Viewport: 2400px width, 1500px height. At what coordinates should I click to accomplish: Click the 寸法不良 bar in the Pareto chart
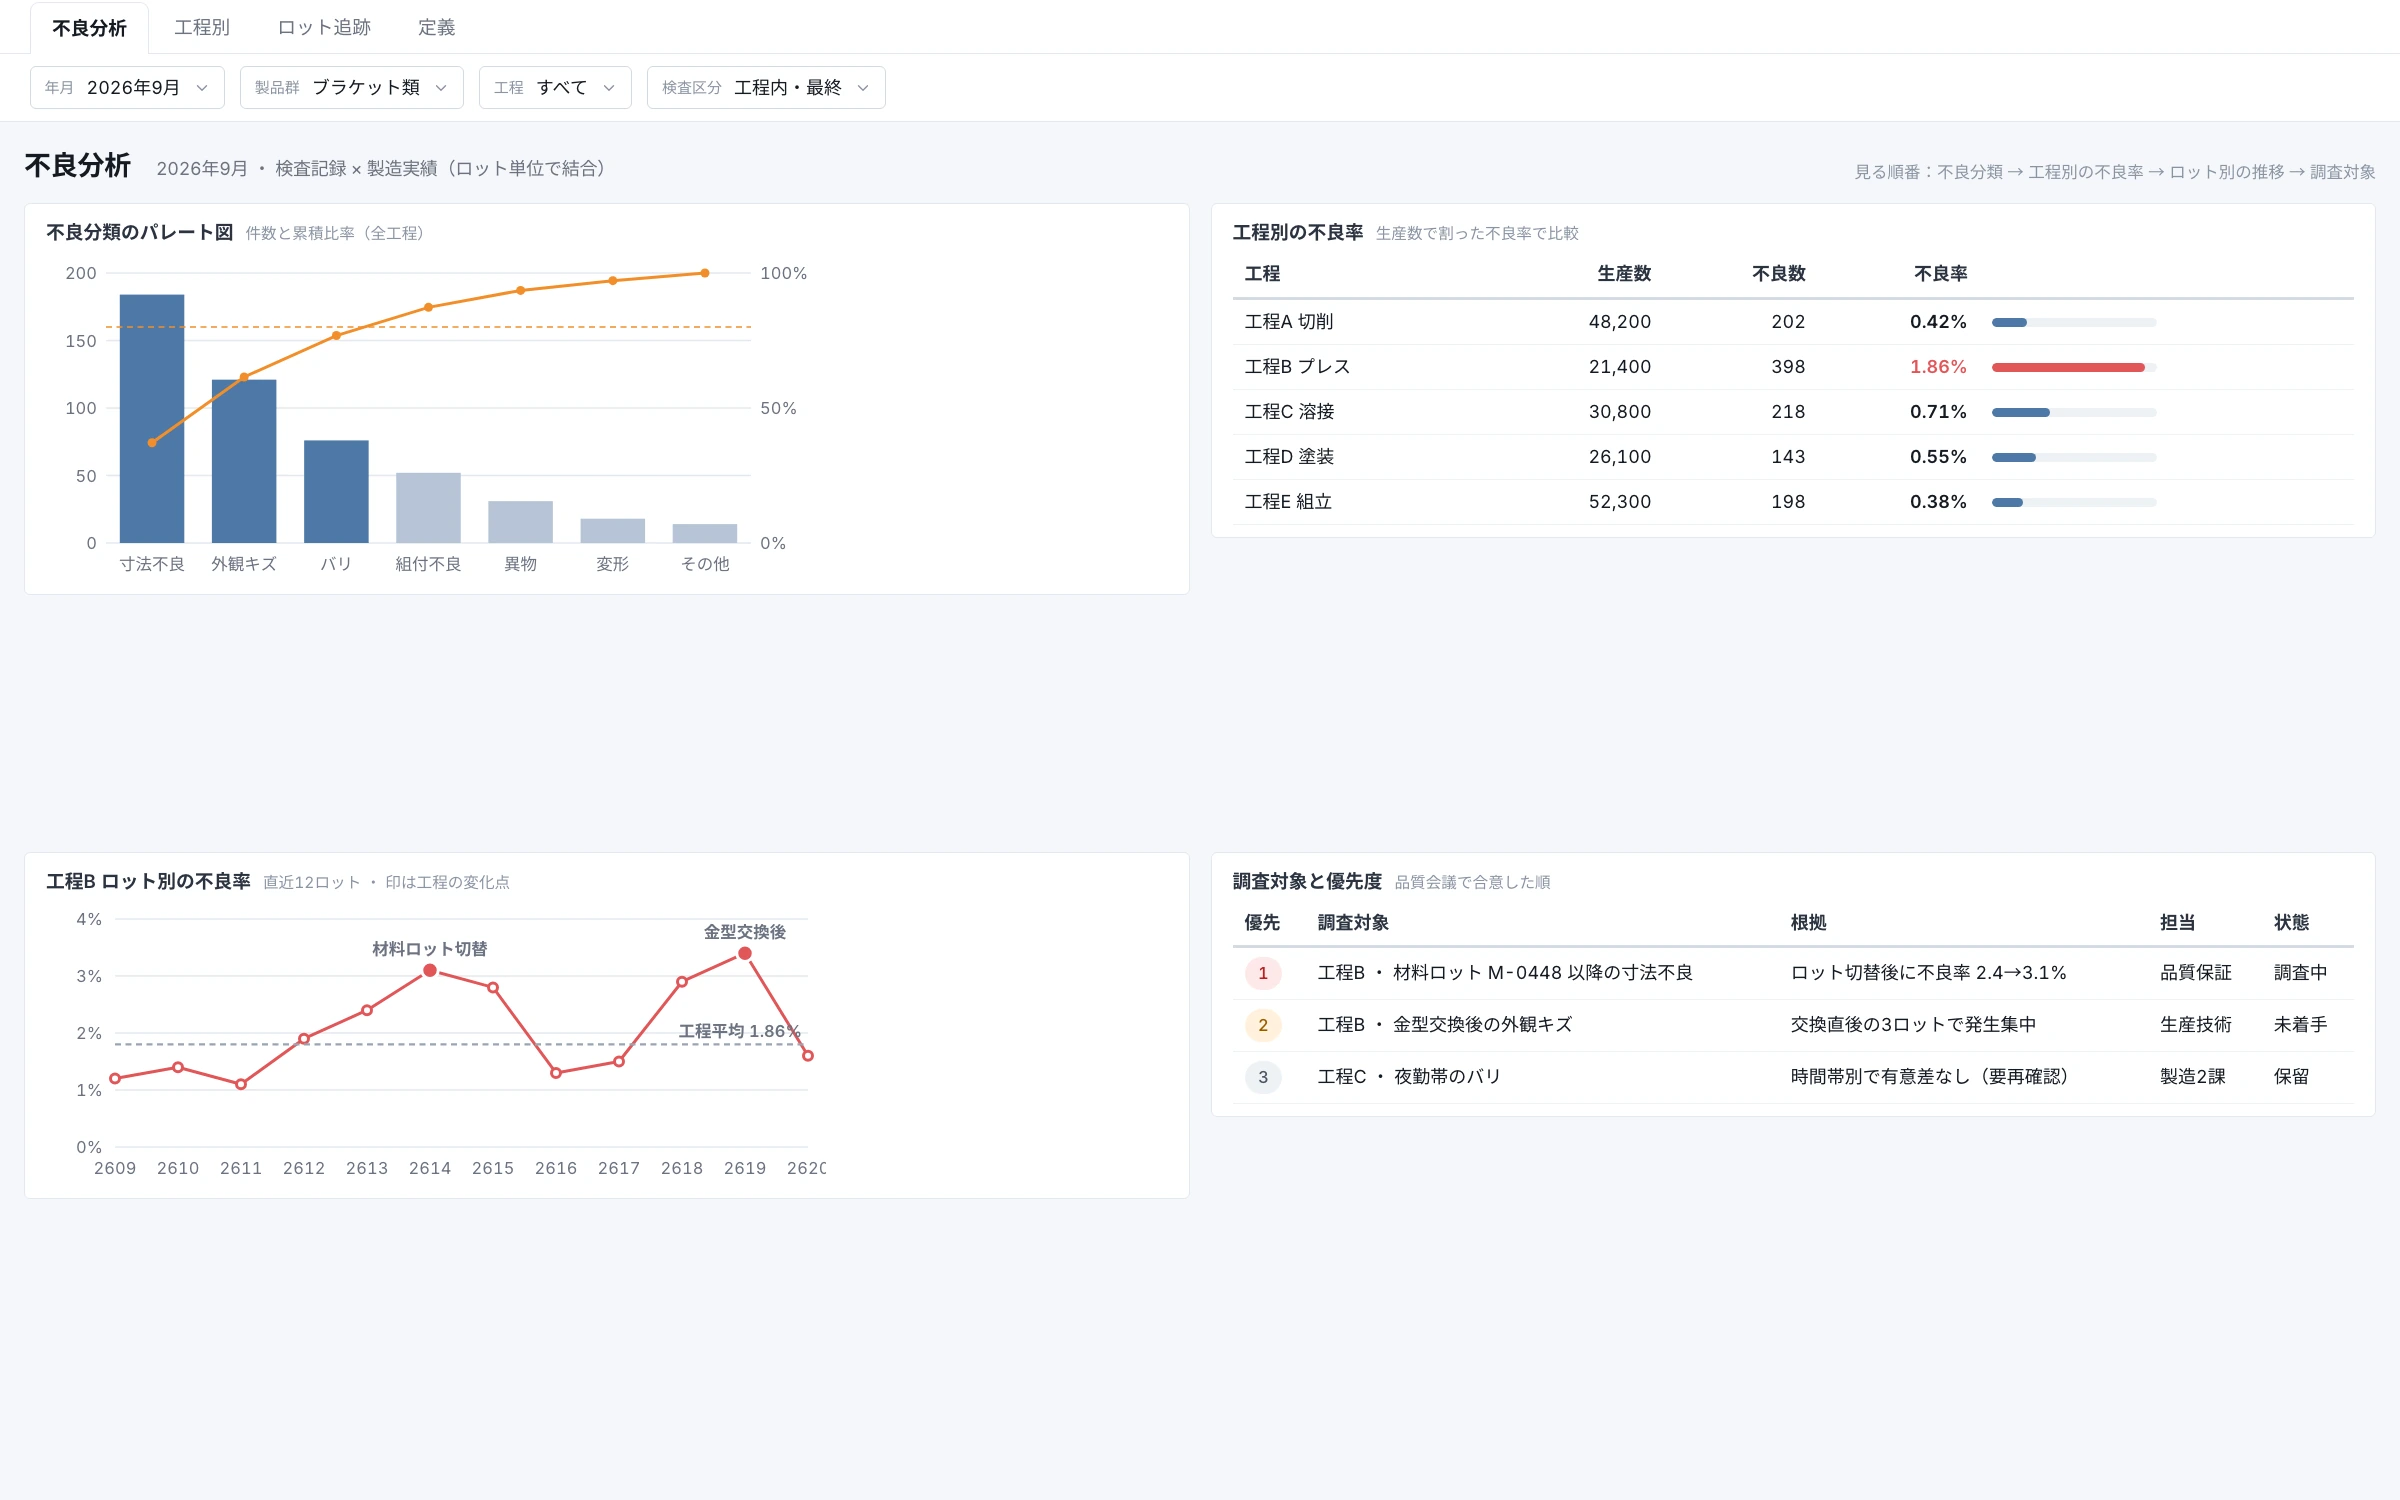pyautogui.click(x=152, y=418)
